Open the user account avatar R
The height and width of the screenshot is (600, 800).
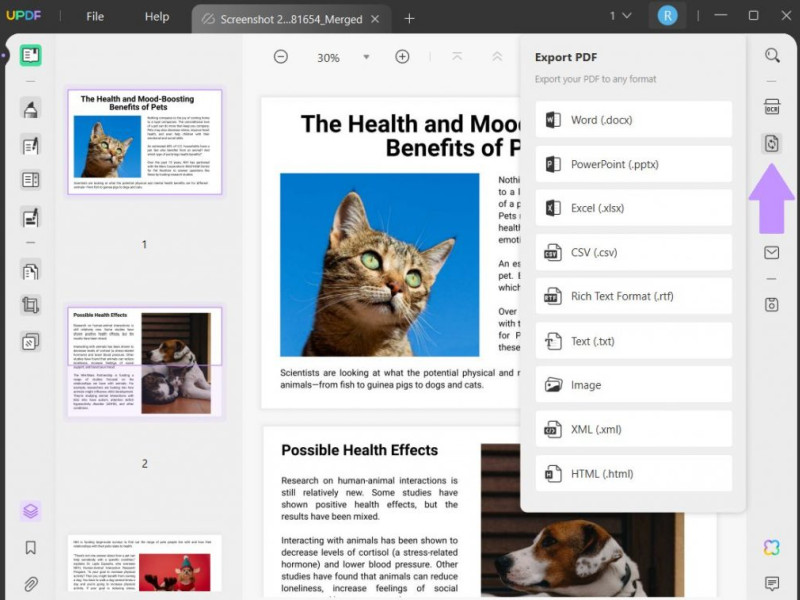point(667,16)
